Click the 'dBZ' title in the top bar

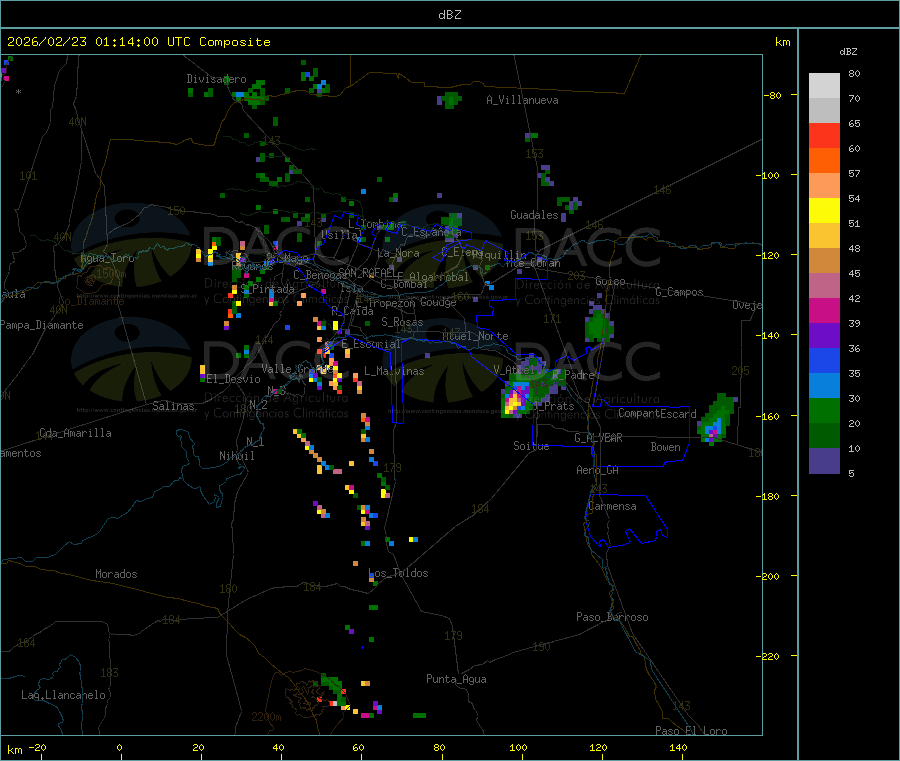pos(449,15)
